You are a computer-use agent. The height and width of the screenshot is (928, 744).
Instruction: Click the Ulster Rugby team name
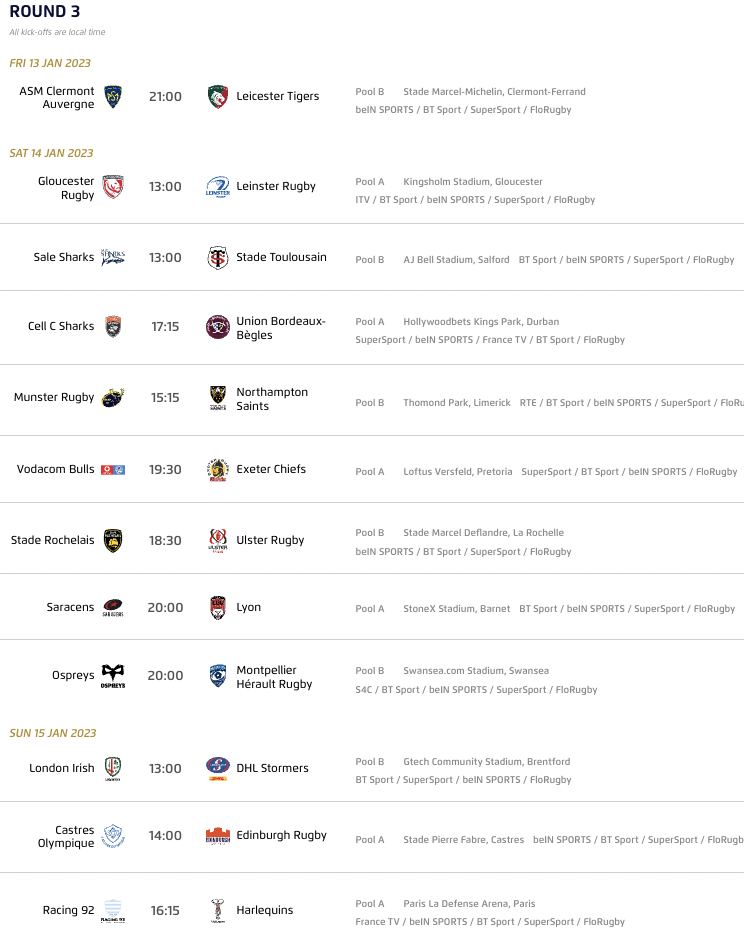coord(270,541)
